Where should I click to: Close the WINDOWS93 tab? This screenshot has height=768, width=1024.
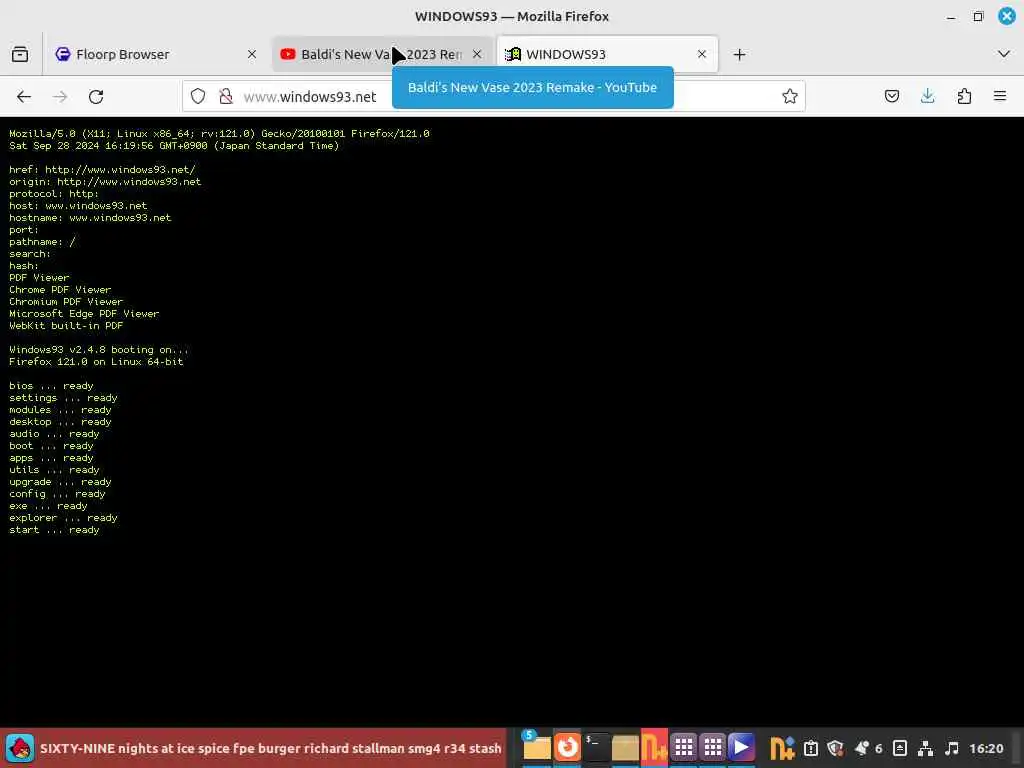pos(702,54)
